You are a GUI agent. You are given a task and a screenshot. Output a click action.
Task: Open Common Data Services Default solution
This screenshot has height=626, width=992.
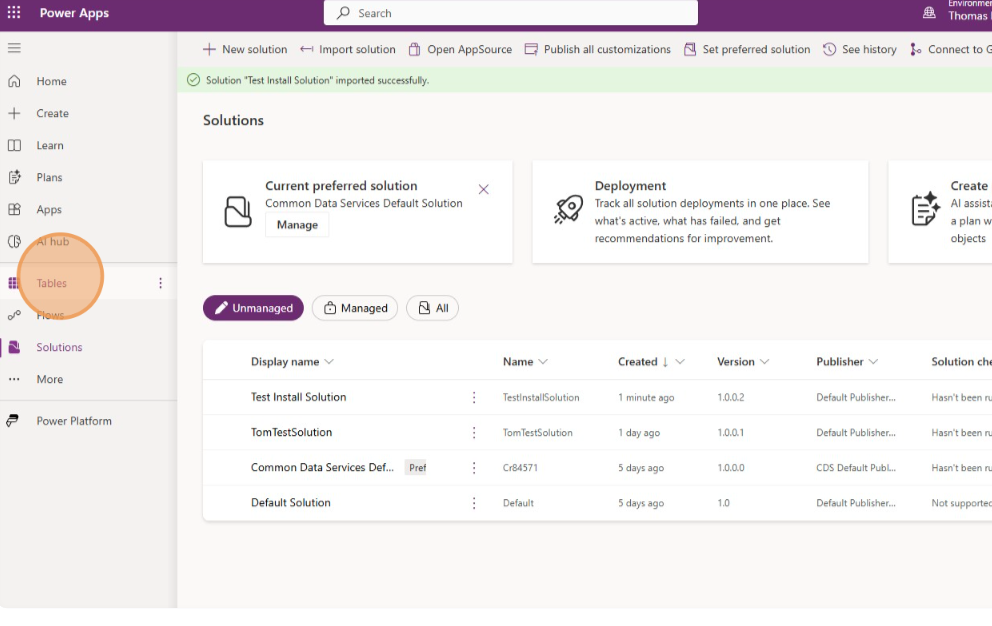322,468
